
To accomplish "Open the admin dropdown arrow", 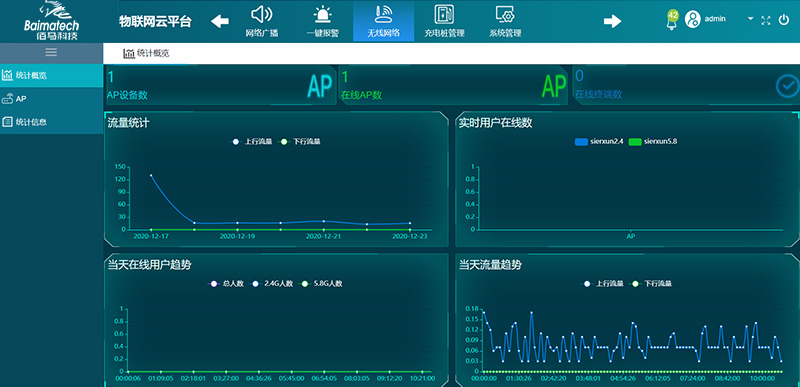I will [x=751, y=19].
